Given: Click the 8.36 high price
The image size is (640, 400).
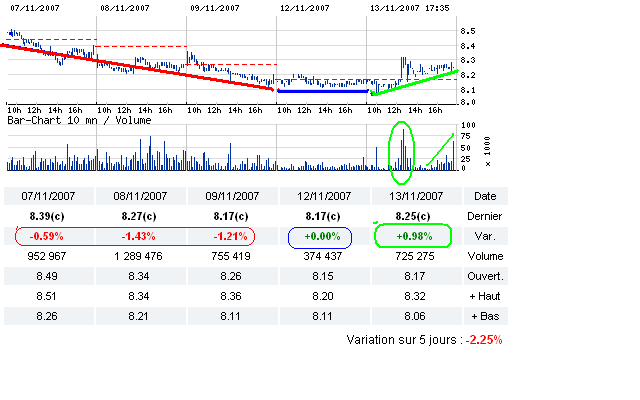Looking at the screenshot, I should click(231, 296).
